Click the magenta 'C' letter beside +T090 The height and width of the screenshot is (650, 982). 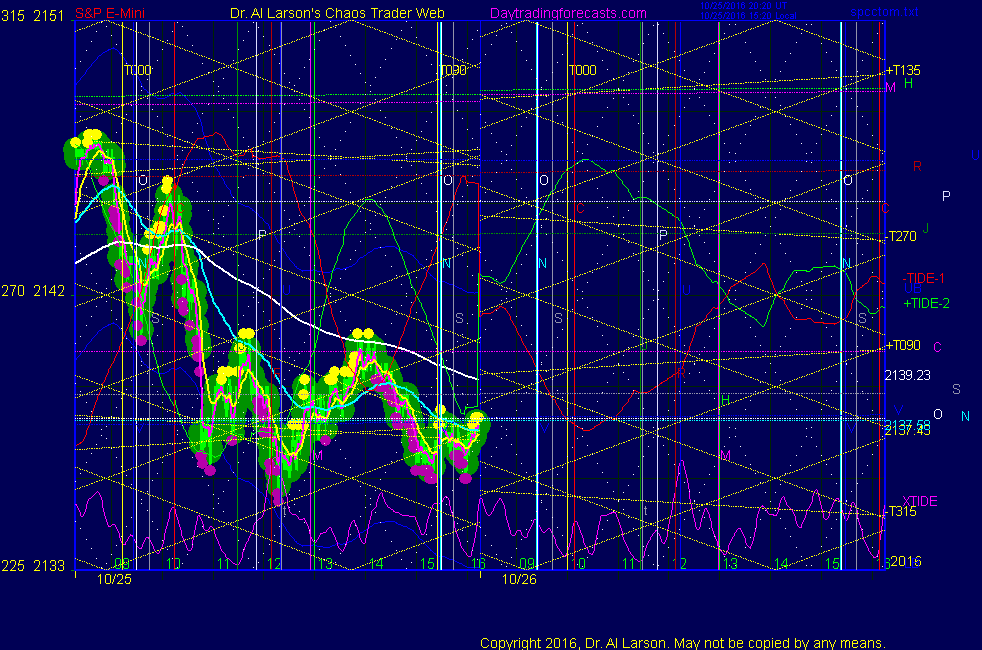tap(938, 347)
